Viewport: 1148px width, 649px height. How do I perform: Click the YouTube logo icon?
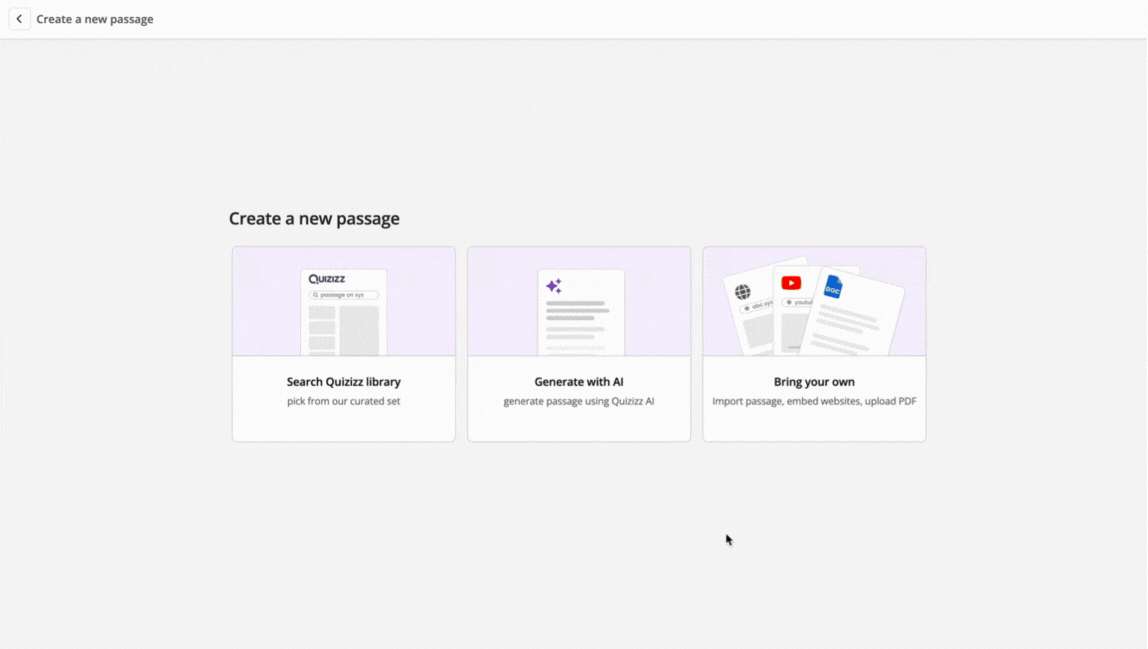point(791,283)
